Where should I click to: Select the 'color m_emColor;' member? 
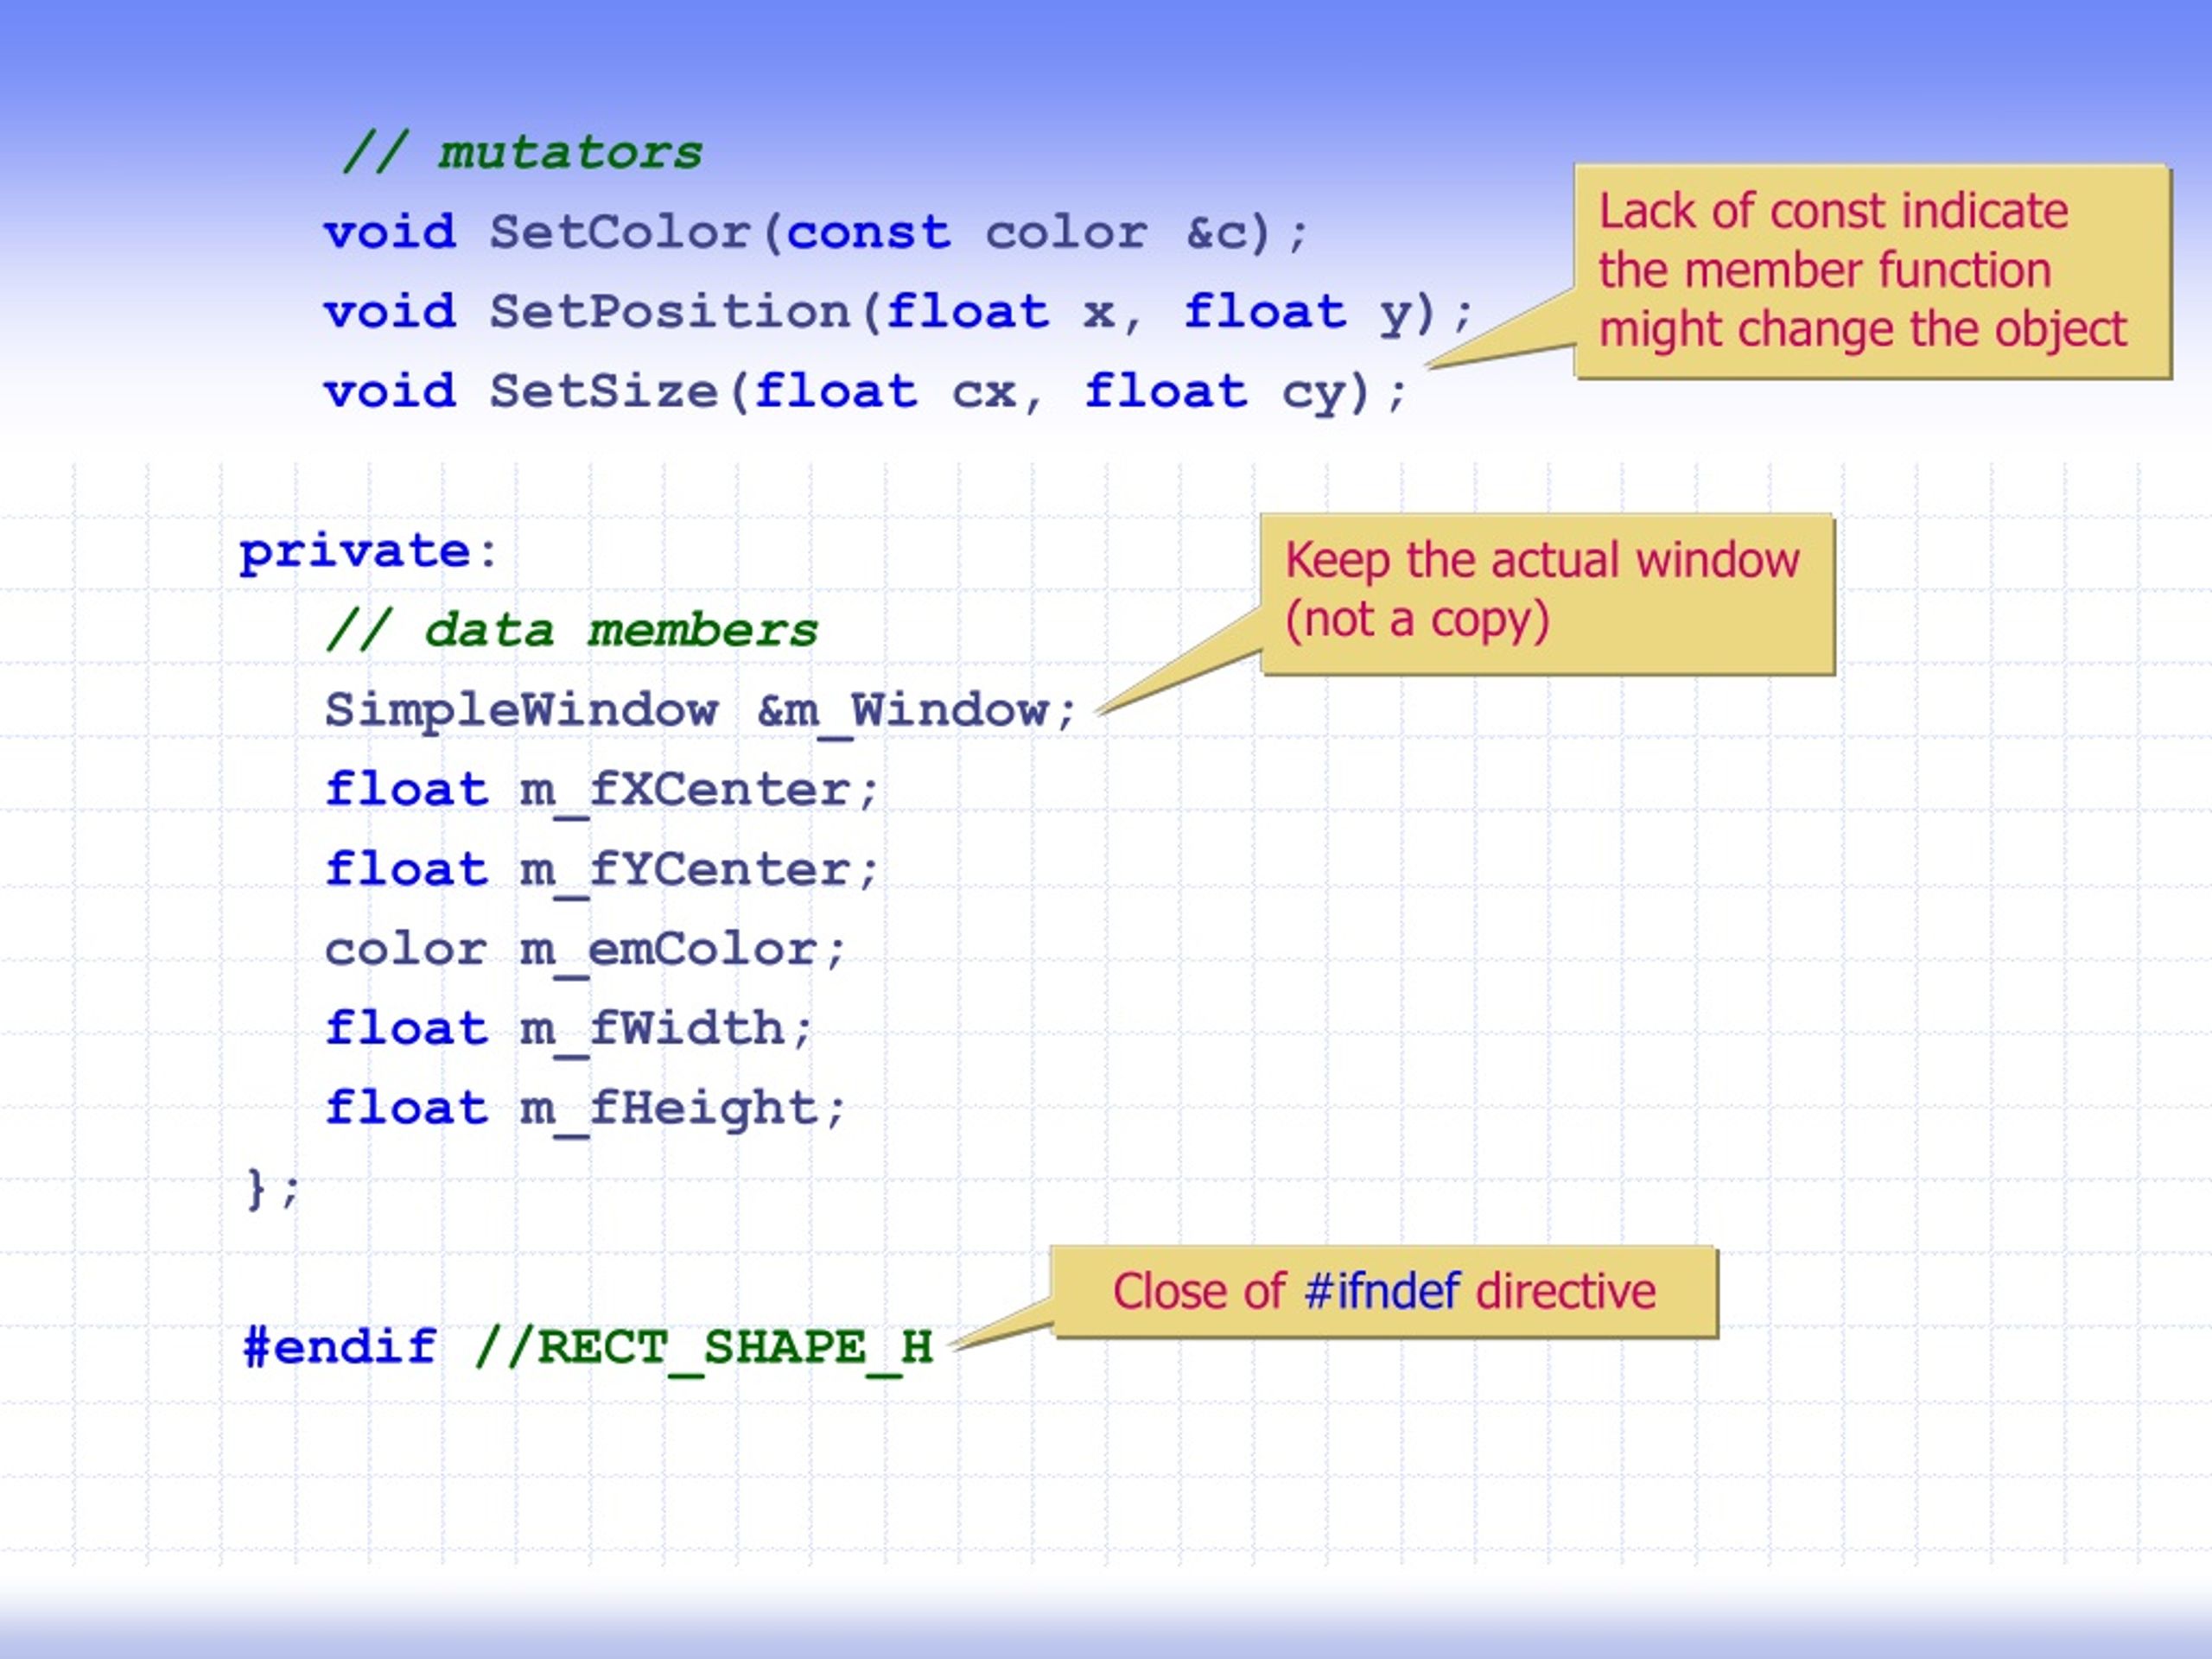(x=586, y=951)
